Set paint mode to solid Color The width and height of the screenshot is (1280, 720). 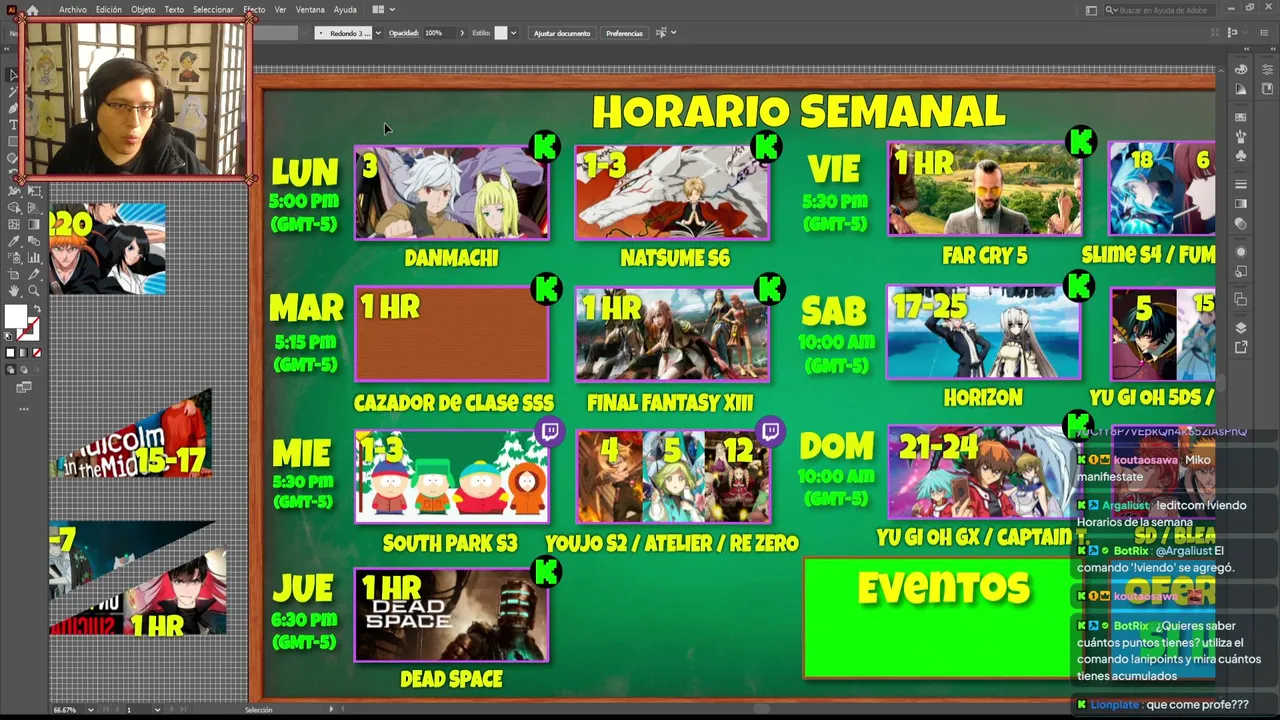click(11, 353)
